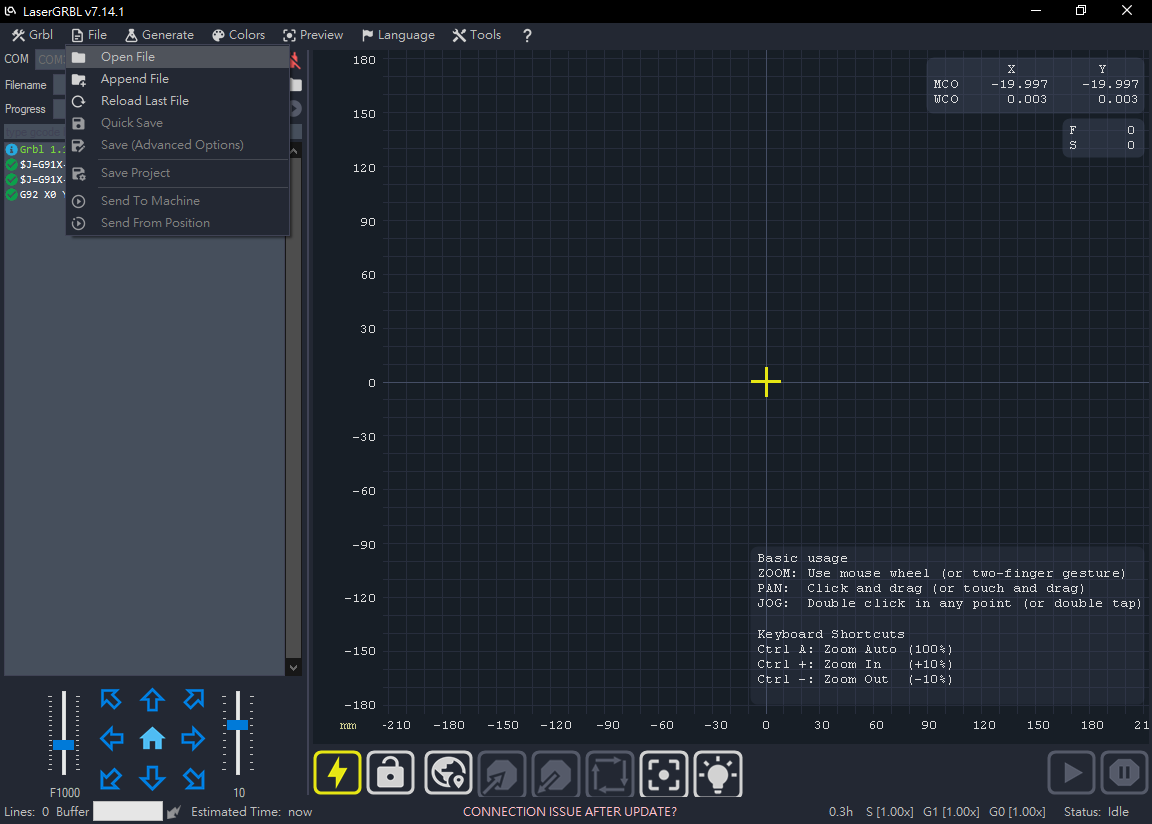The width and height of the screenshot is (1152, 824).
Task: Click the open folder icon beside Filename
Action: tap(296, 85)
